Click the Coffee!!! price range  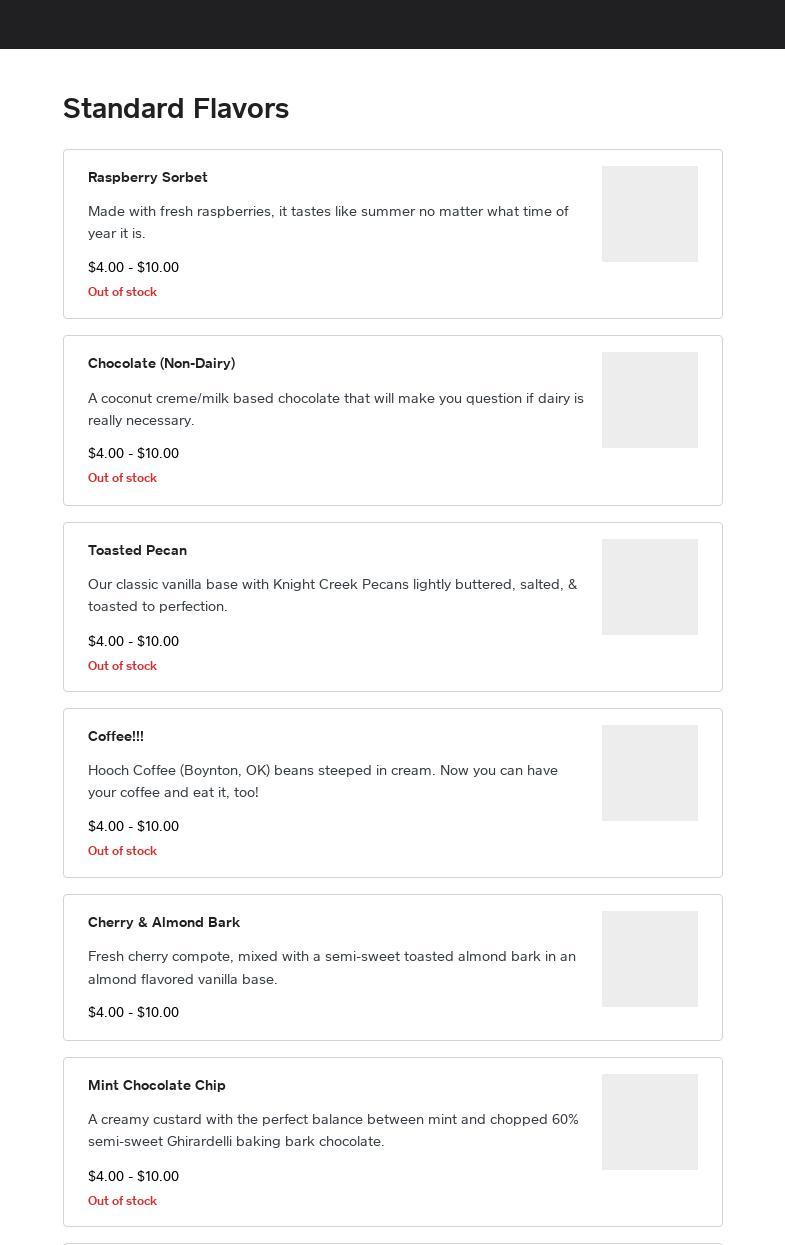pos(133,826)
